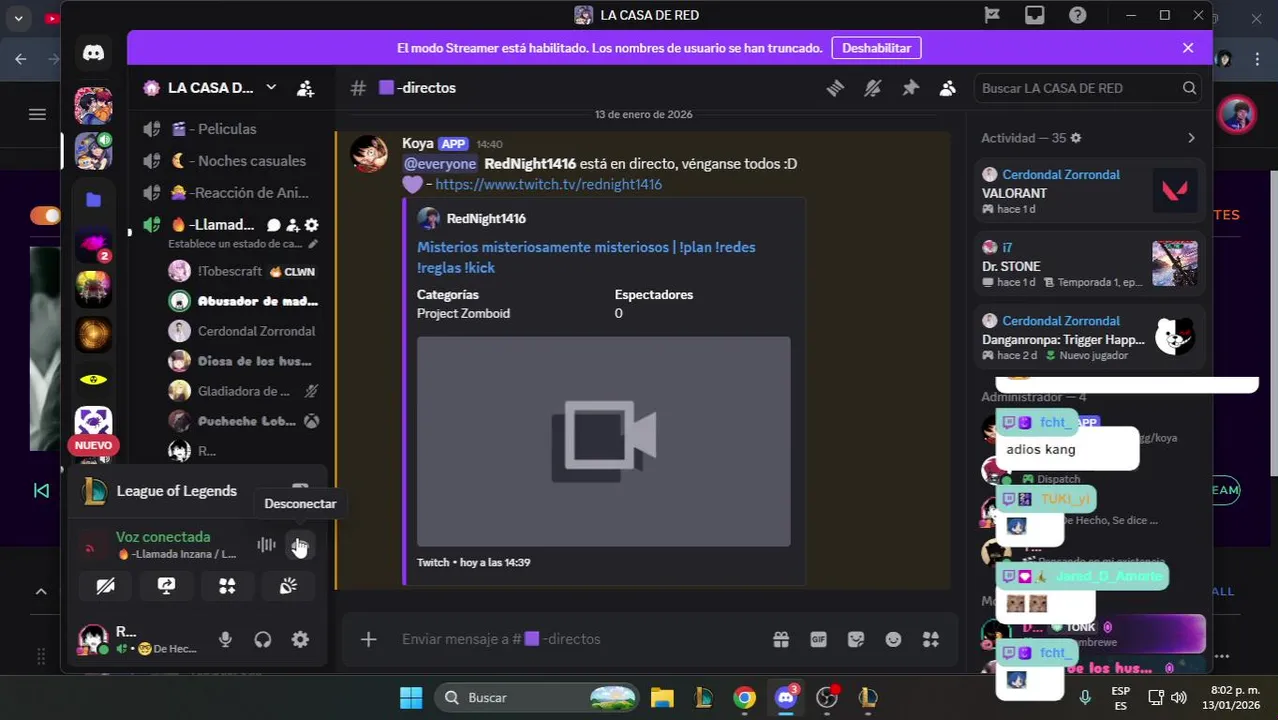This screenshot has height=720, width=1278.
Task: Open user settings gear in user panel
Action: (x=300, y=640)
